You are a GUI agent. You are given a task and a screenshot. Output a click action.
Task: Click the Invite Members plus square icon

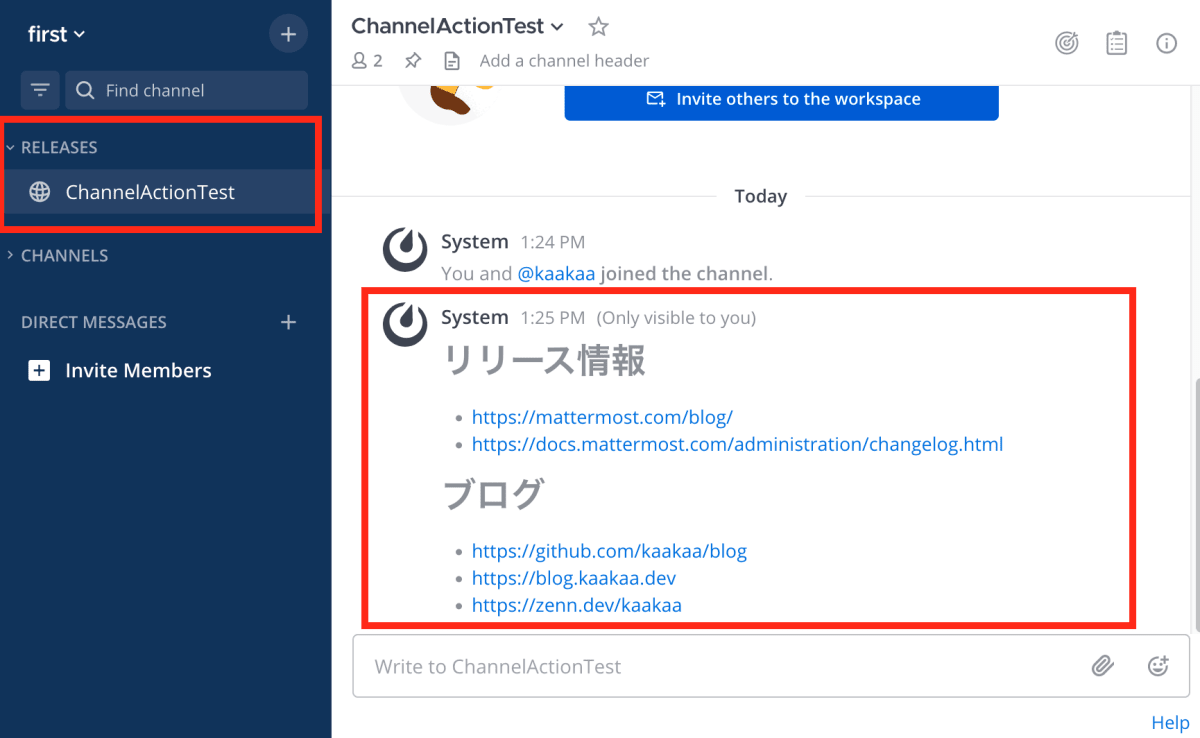click(x=39, y=370)
